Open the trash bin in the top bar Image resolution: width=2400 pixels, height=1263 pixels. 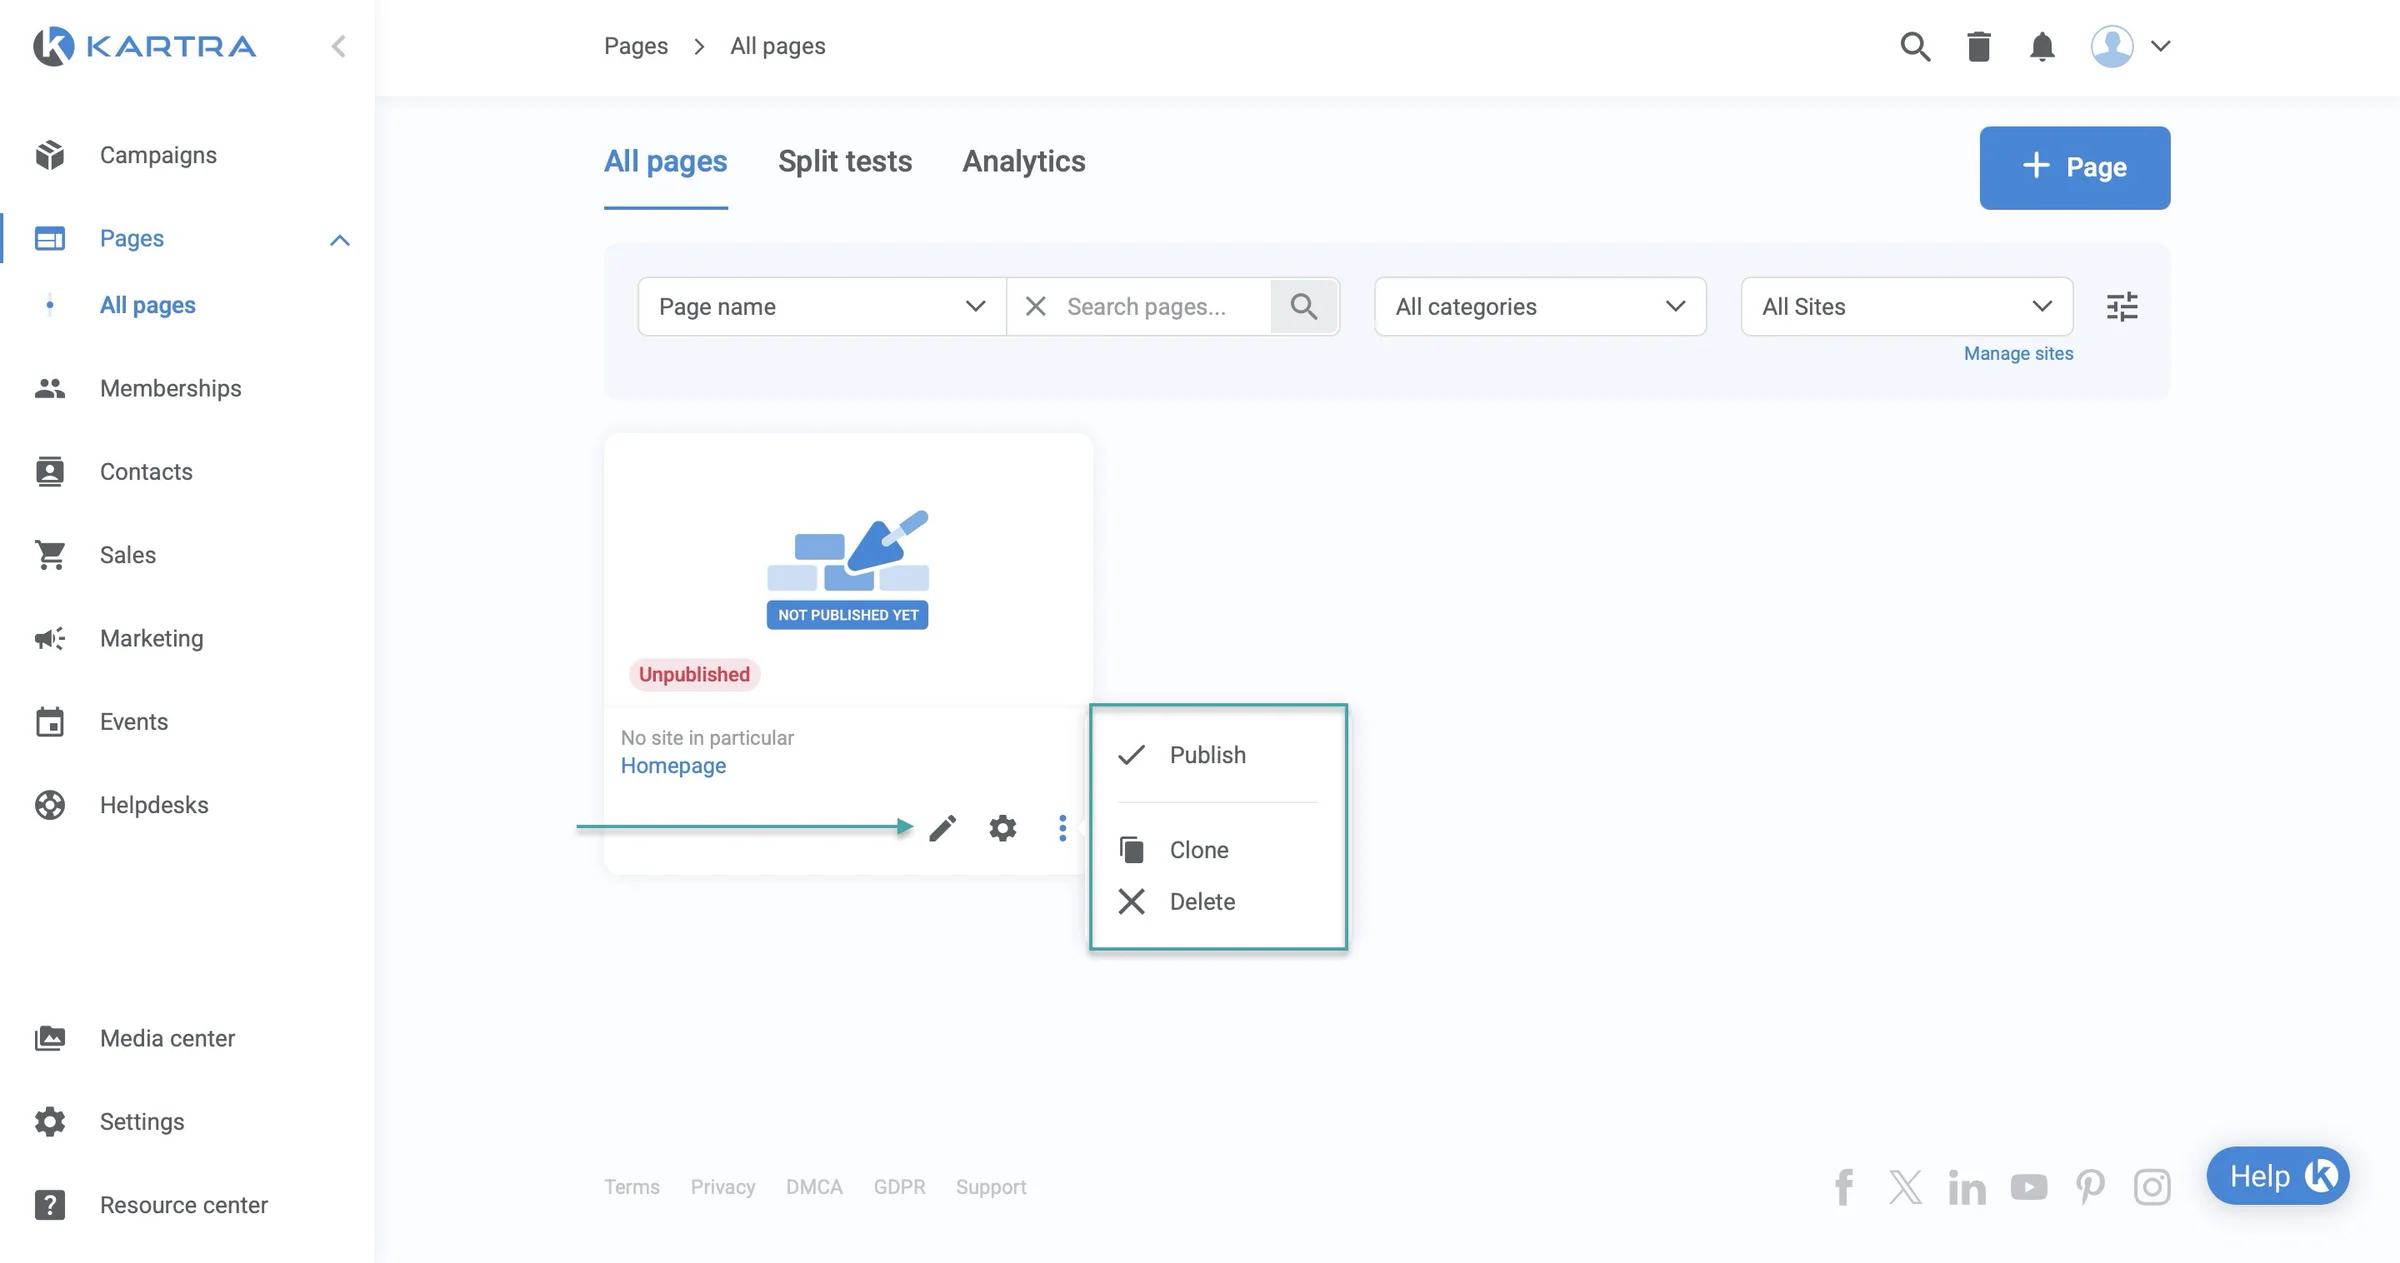tap(1979, 46)
